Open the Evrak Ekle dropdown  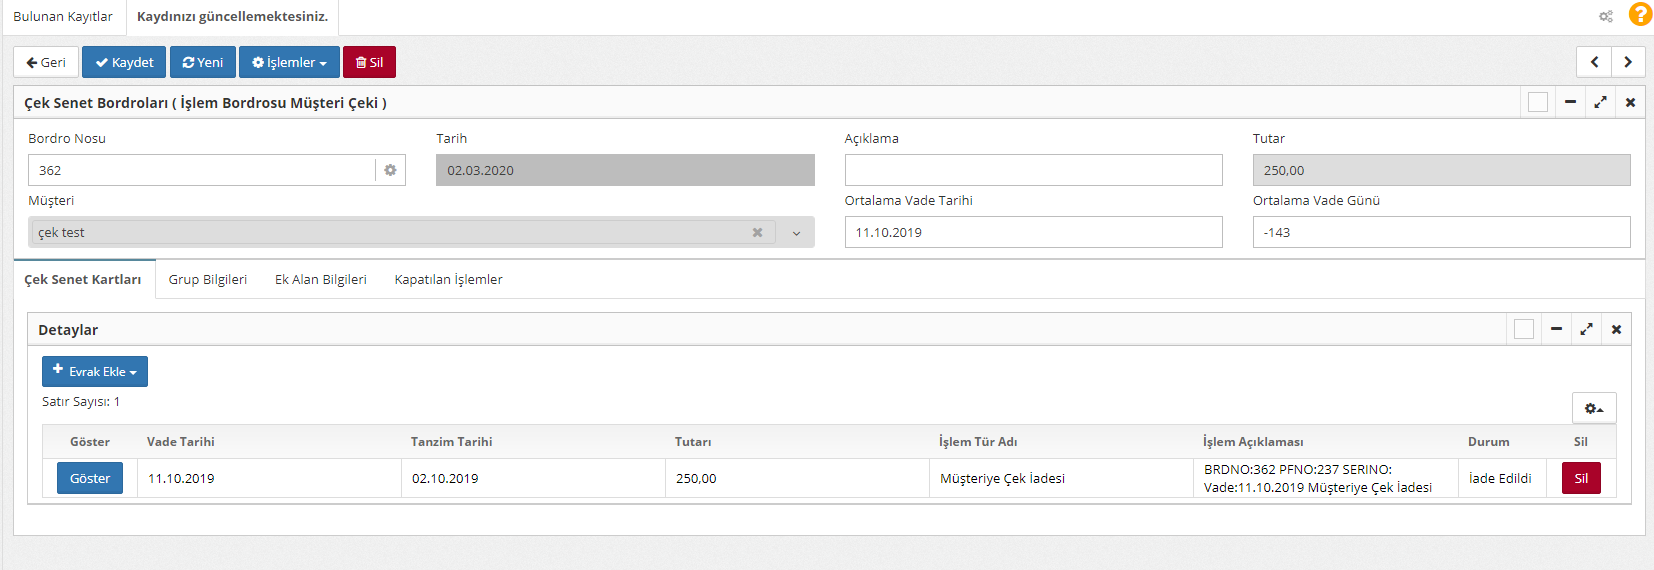click(x=95, y=371)
